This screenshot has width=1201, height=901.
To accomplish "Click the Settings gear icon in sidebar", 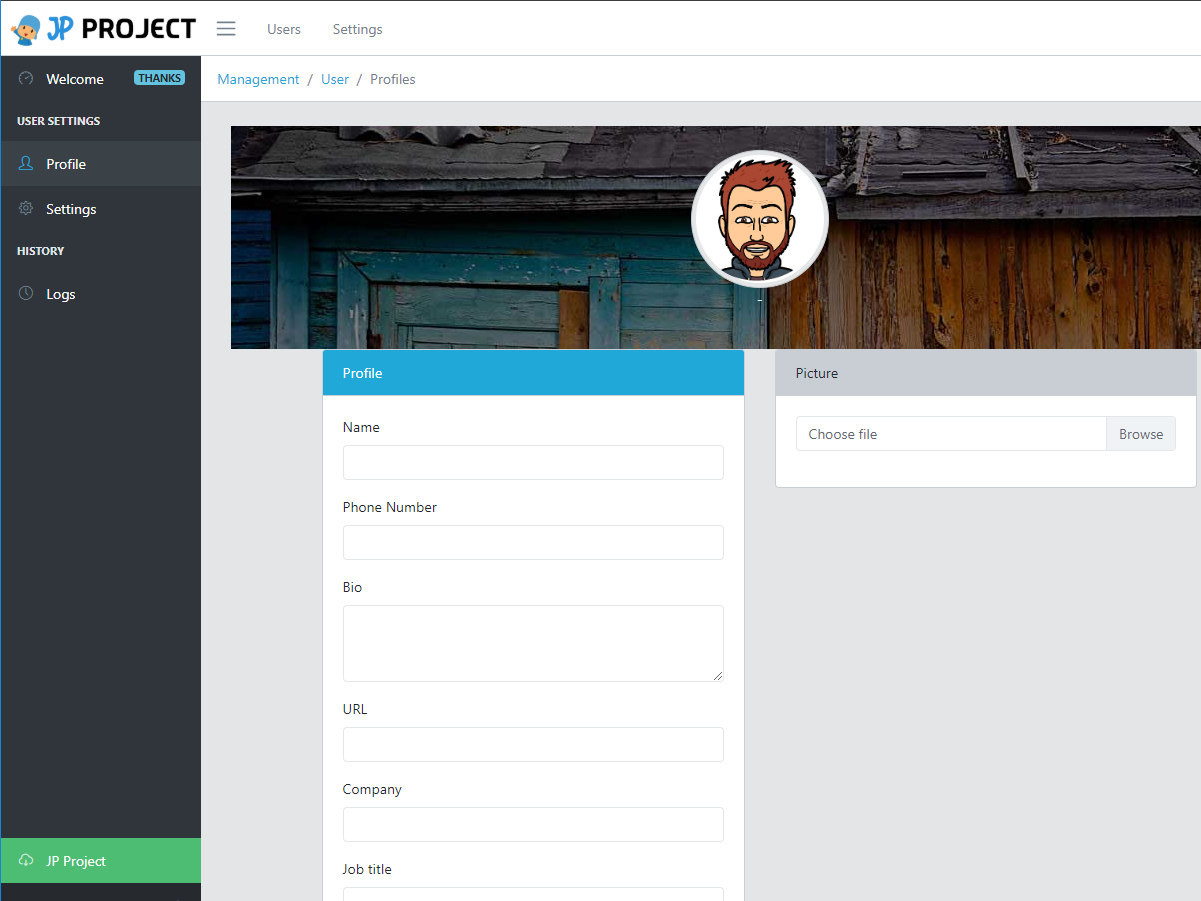I will pos(26,208).
